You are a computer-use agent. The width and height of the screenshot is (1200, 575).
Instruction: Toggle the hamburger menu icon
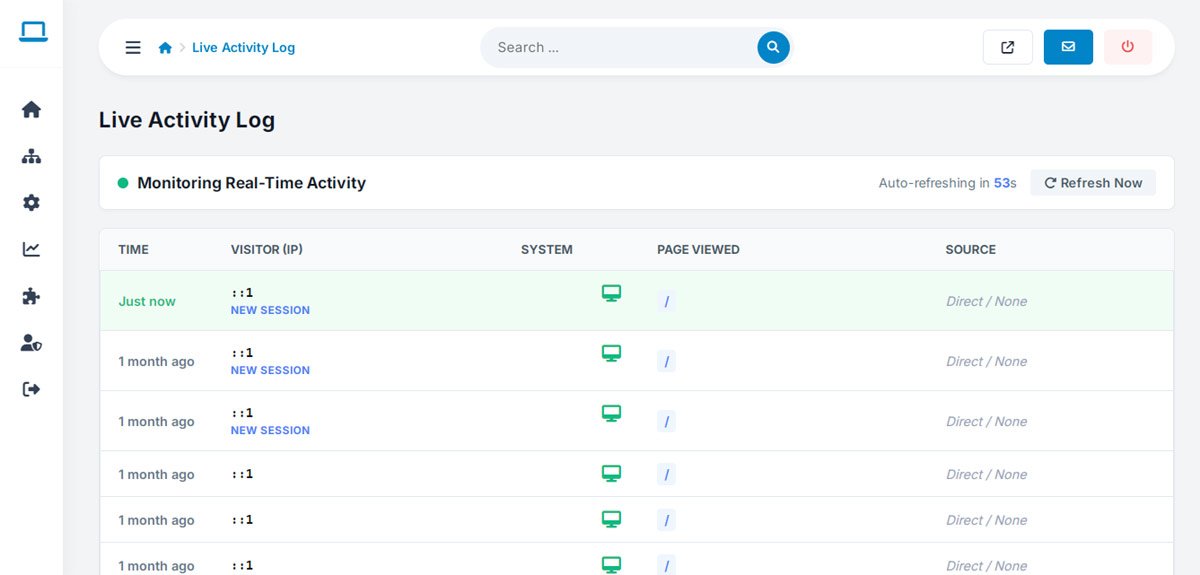[133, 47]
